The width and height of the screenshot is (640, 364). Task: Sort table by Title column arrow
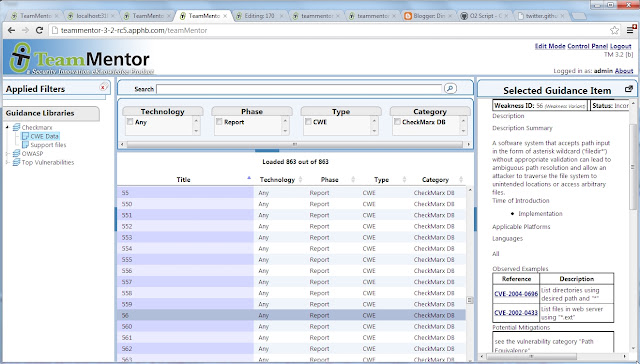[249, 178]
